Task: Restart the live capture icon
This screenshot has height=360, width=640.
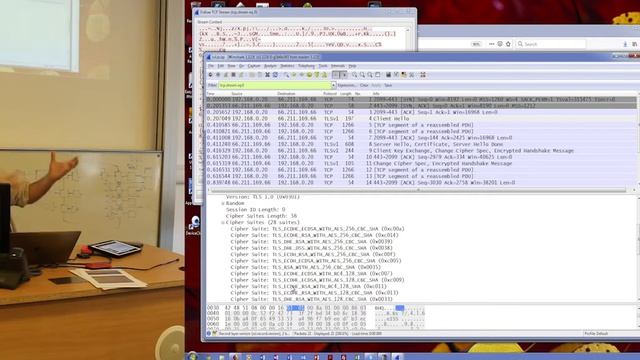Action: pyautogui.click(x=241, y=75)
